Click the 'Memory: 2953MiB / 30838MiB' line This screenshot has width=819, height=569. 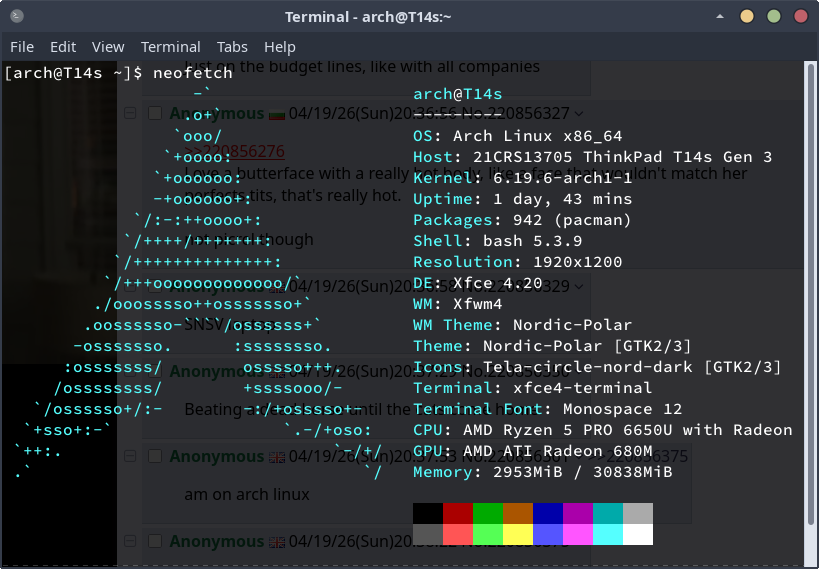(543, 472)
